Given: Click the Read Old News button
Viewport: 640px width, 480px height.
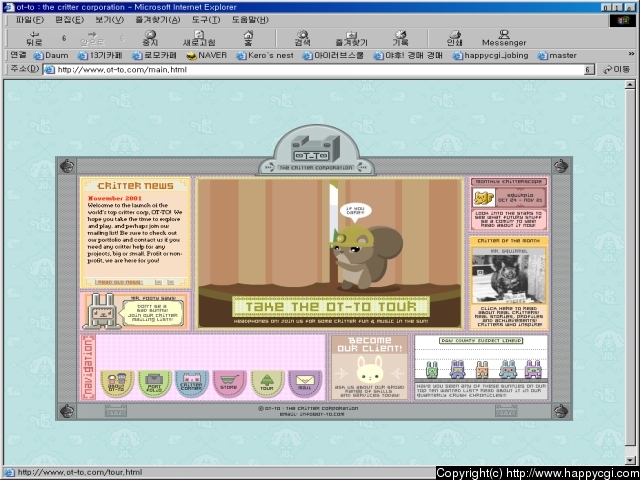Looking at the screenshot, I should point(119,282).
